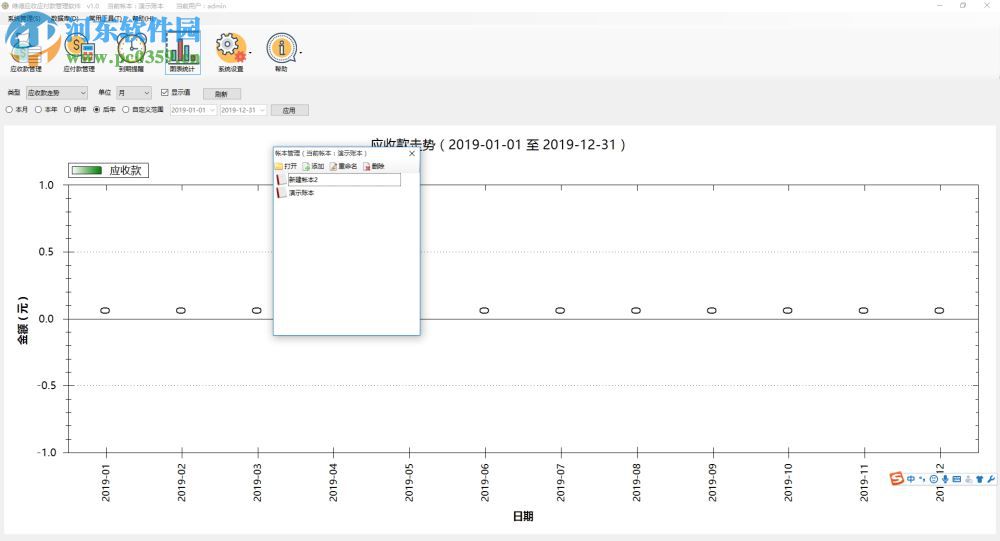Toggle the 显示值 checkbox
The height and width of the screenshot is (541, 1000).
click(x=165, y=93)
